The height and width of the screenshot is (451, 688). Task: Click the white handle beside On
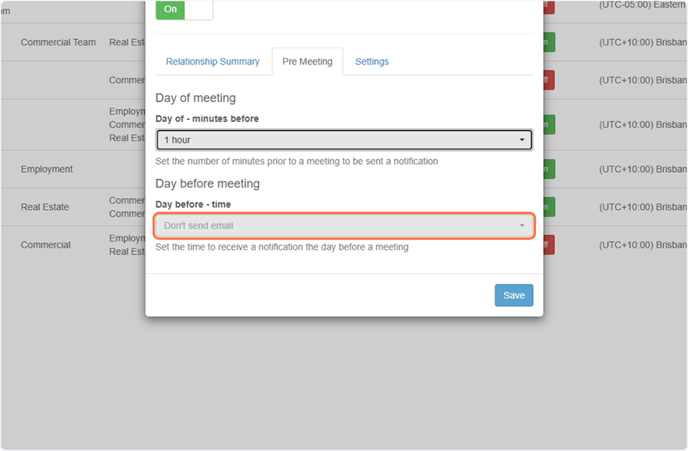click(199, 10)
